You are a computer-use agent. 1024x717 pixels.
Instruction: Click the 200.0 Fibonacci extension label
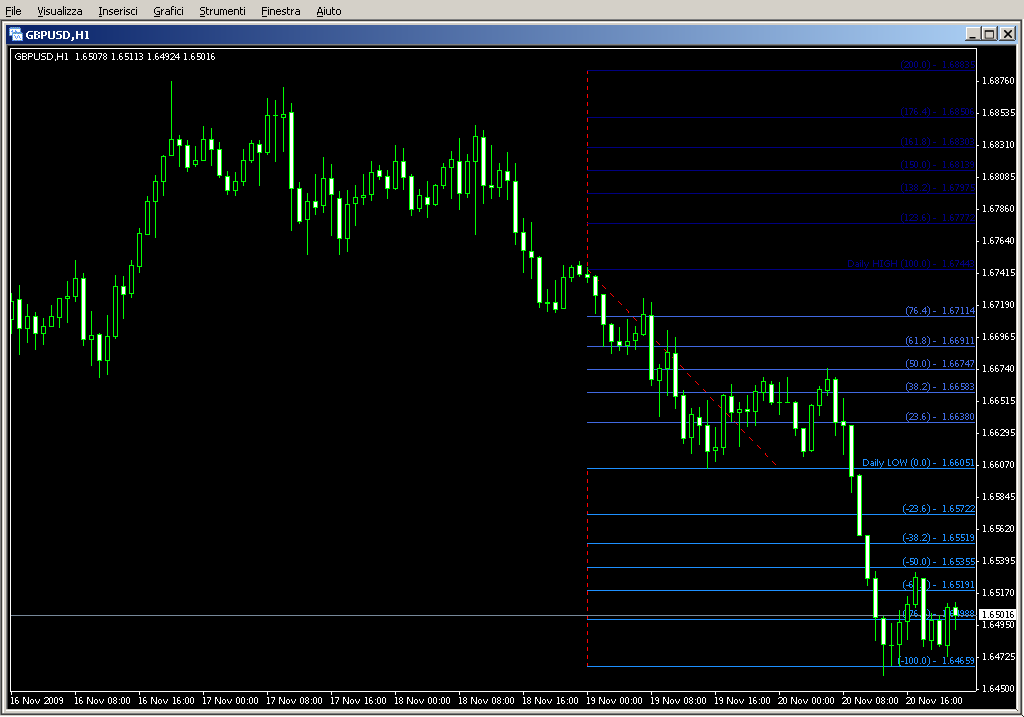(937, 65)
